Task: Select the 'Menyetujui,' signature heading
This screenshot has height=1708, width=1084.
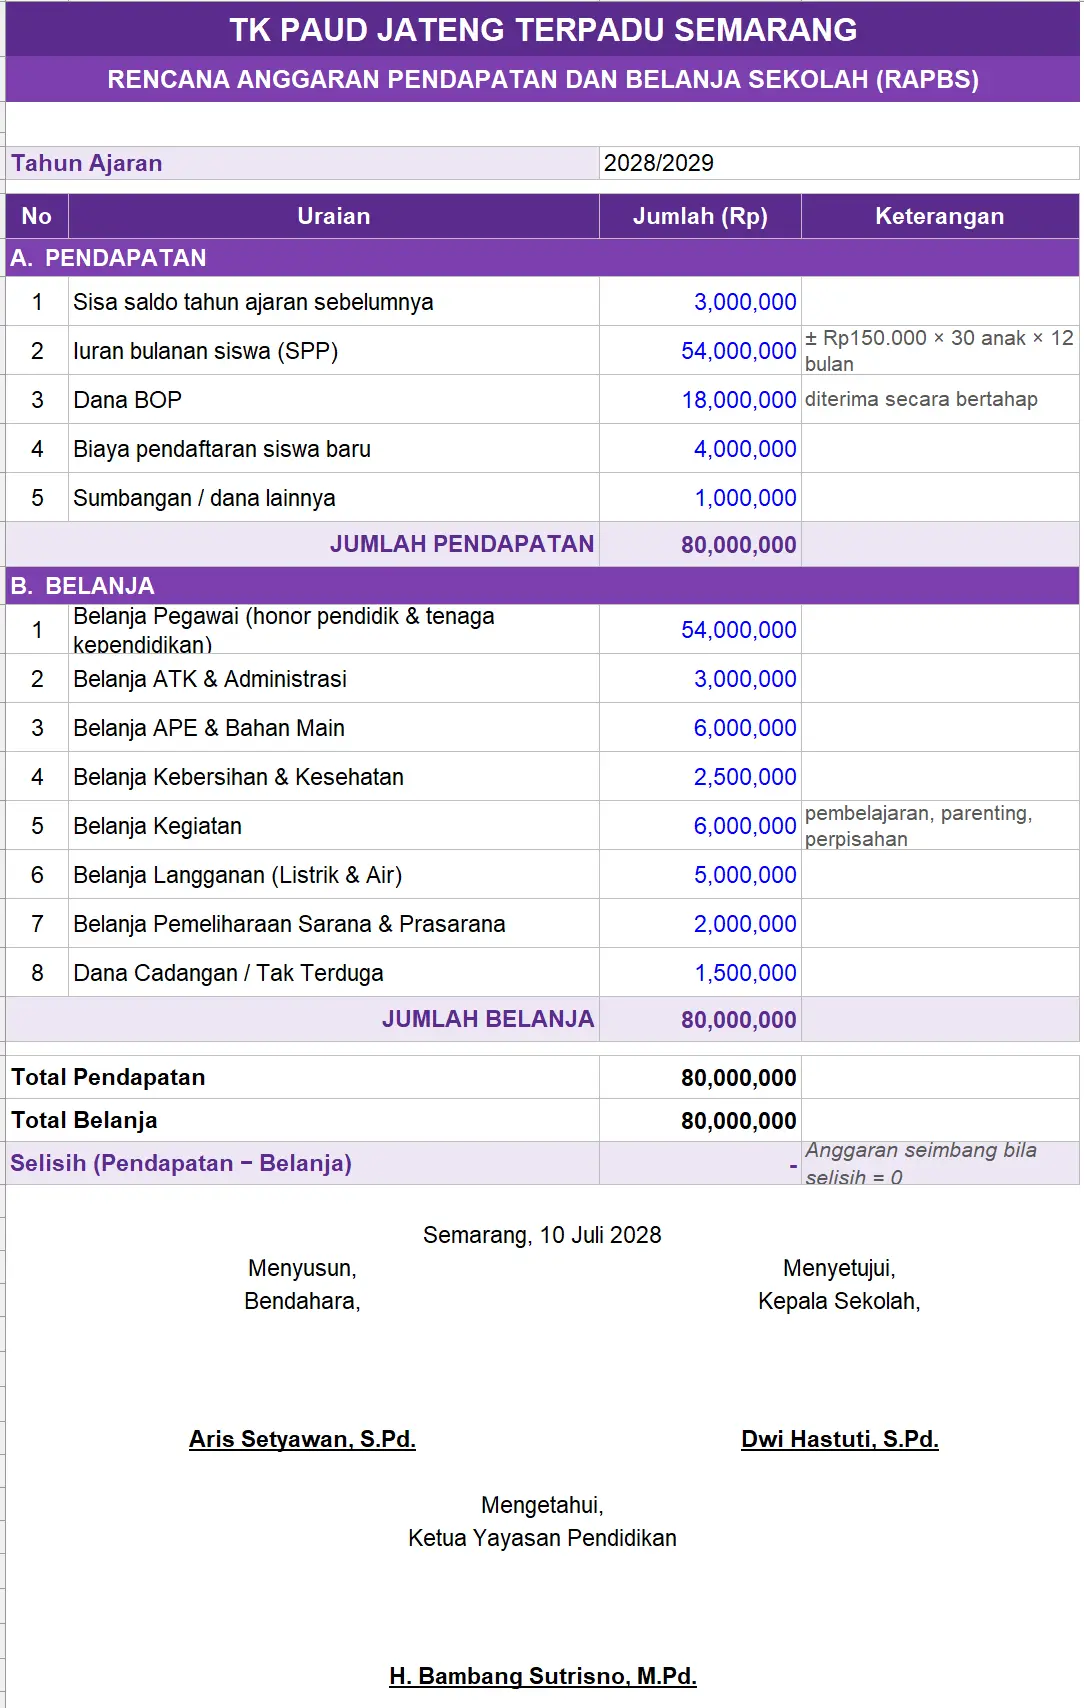Action: point(839,1268)
